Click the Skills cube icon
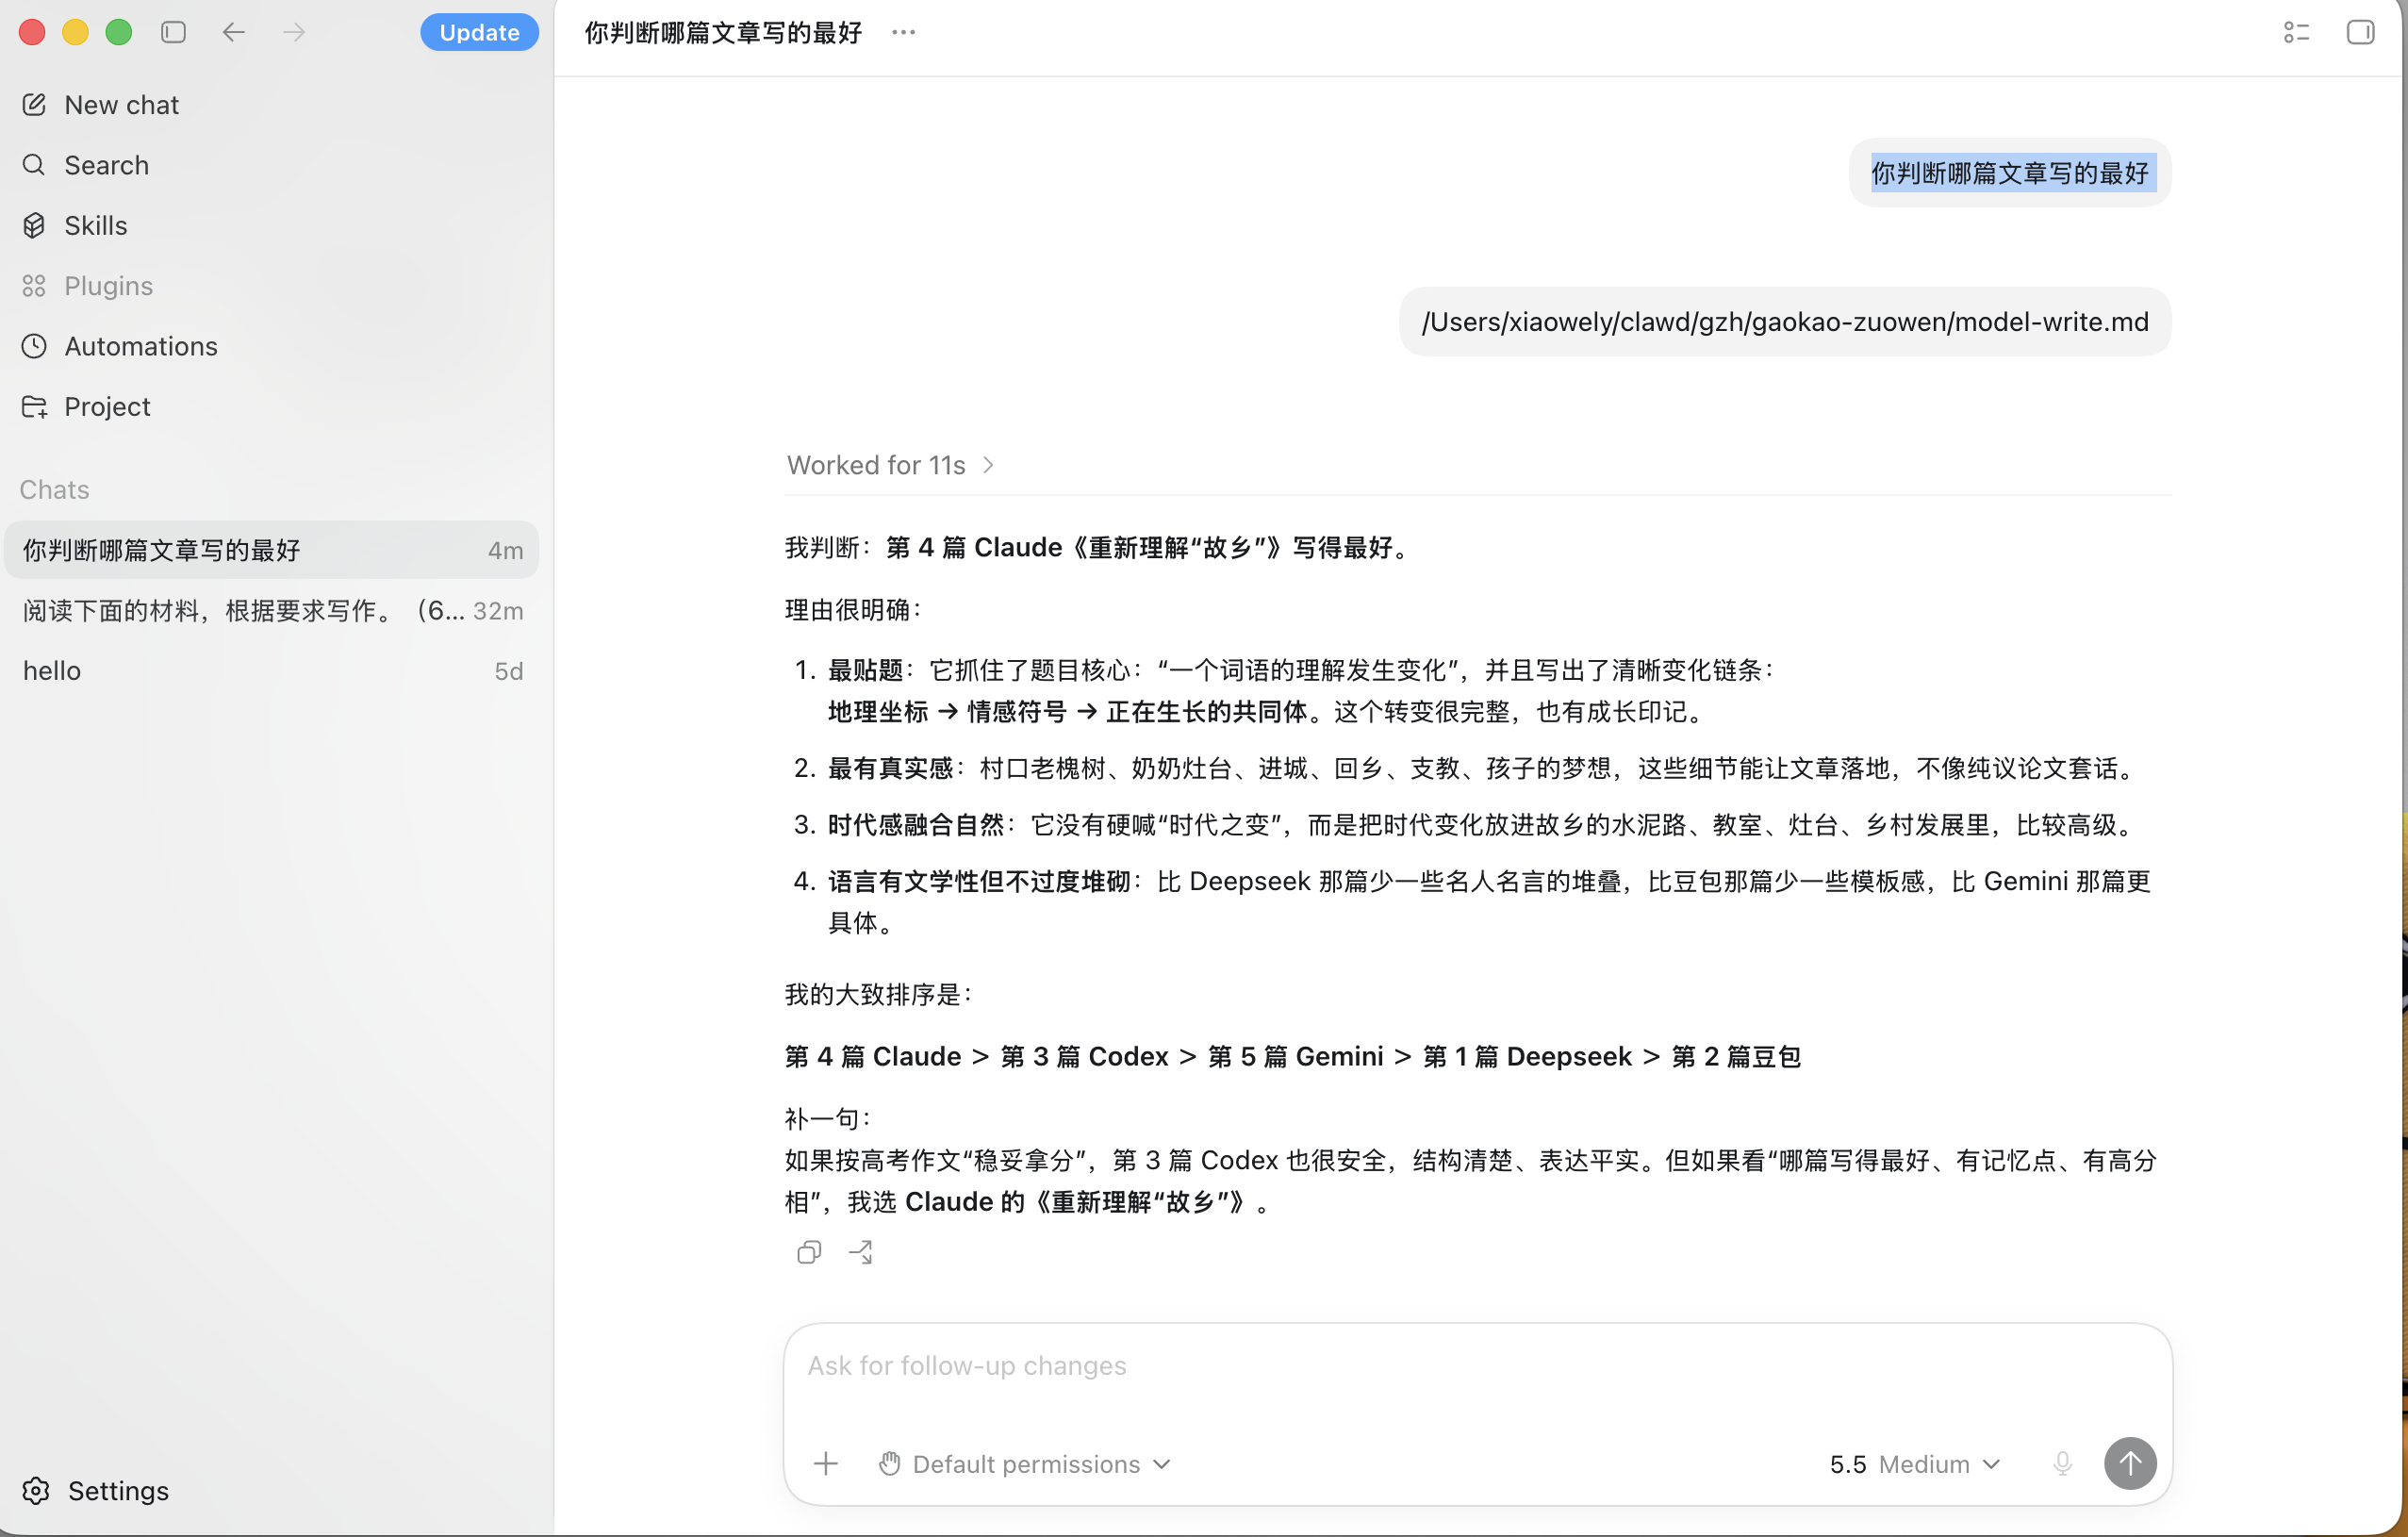 (x=34, y=225)
